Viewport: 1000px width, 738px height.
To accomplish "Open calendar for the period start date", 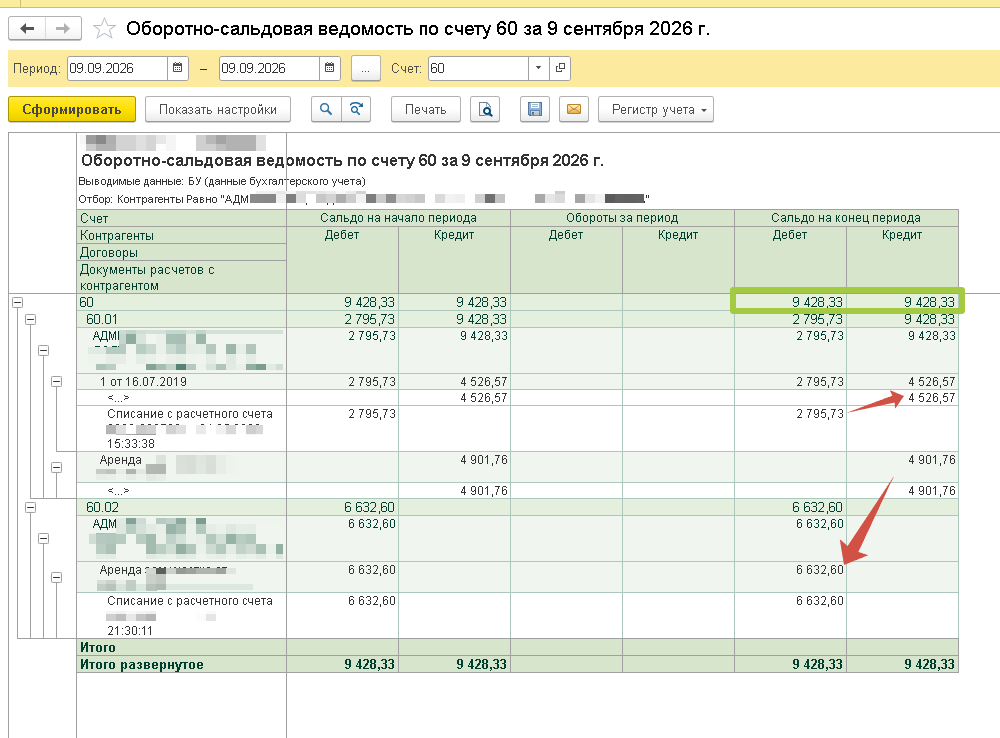I will [178, 68].
